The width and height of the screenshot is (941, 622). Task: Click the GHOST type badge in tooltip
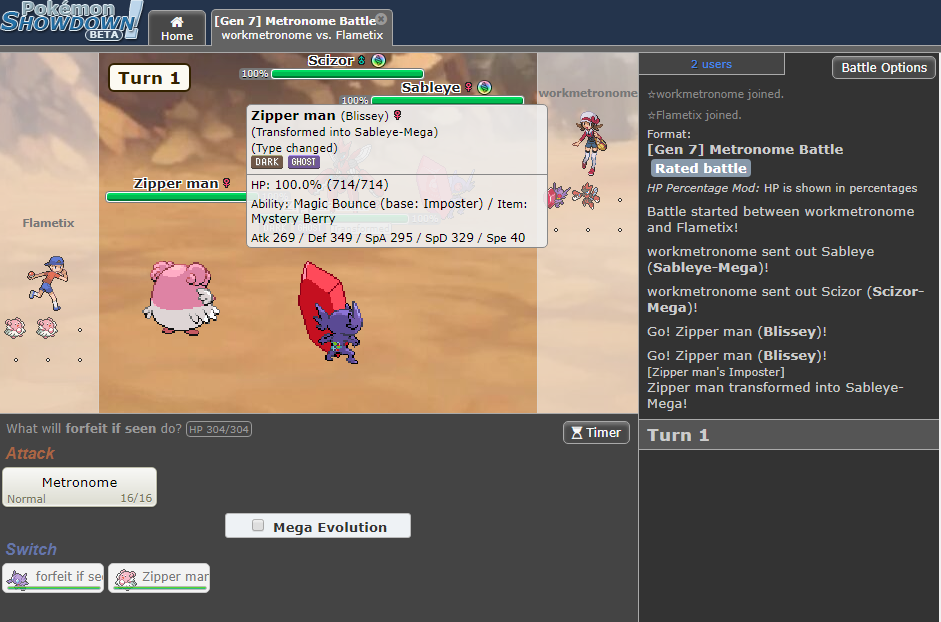304,162
